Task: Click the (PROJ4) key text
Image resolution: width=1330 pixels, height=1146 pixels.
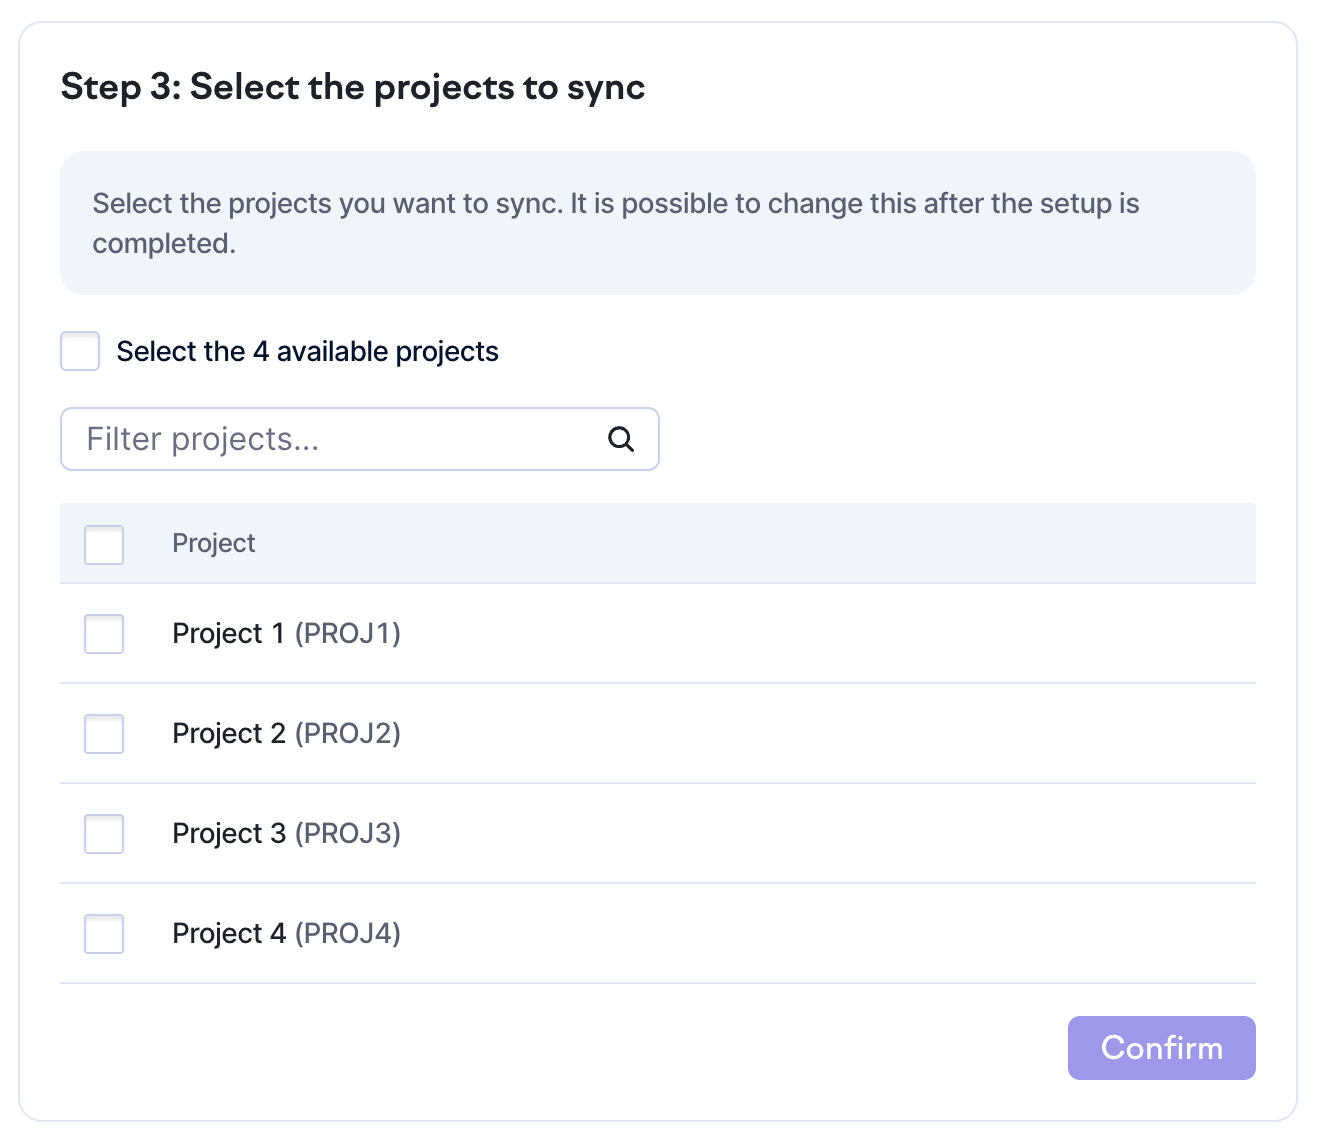Action: pyautogui.click(x=348, y=933)
